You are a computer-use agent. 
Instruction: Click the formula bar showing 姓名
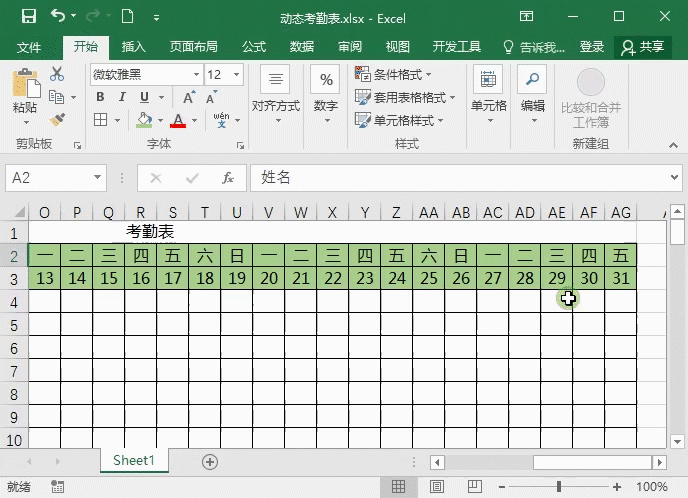459,178
